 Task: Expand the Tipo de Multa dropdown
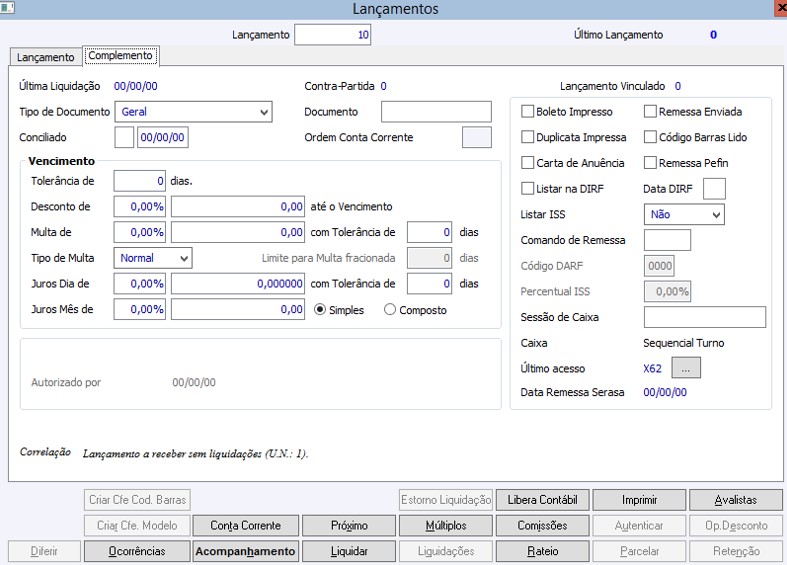(153, 258)
